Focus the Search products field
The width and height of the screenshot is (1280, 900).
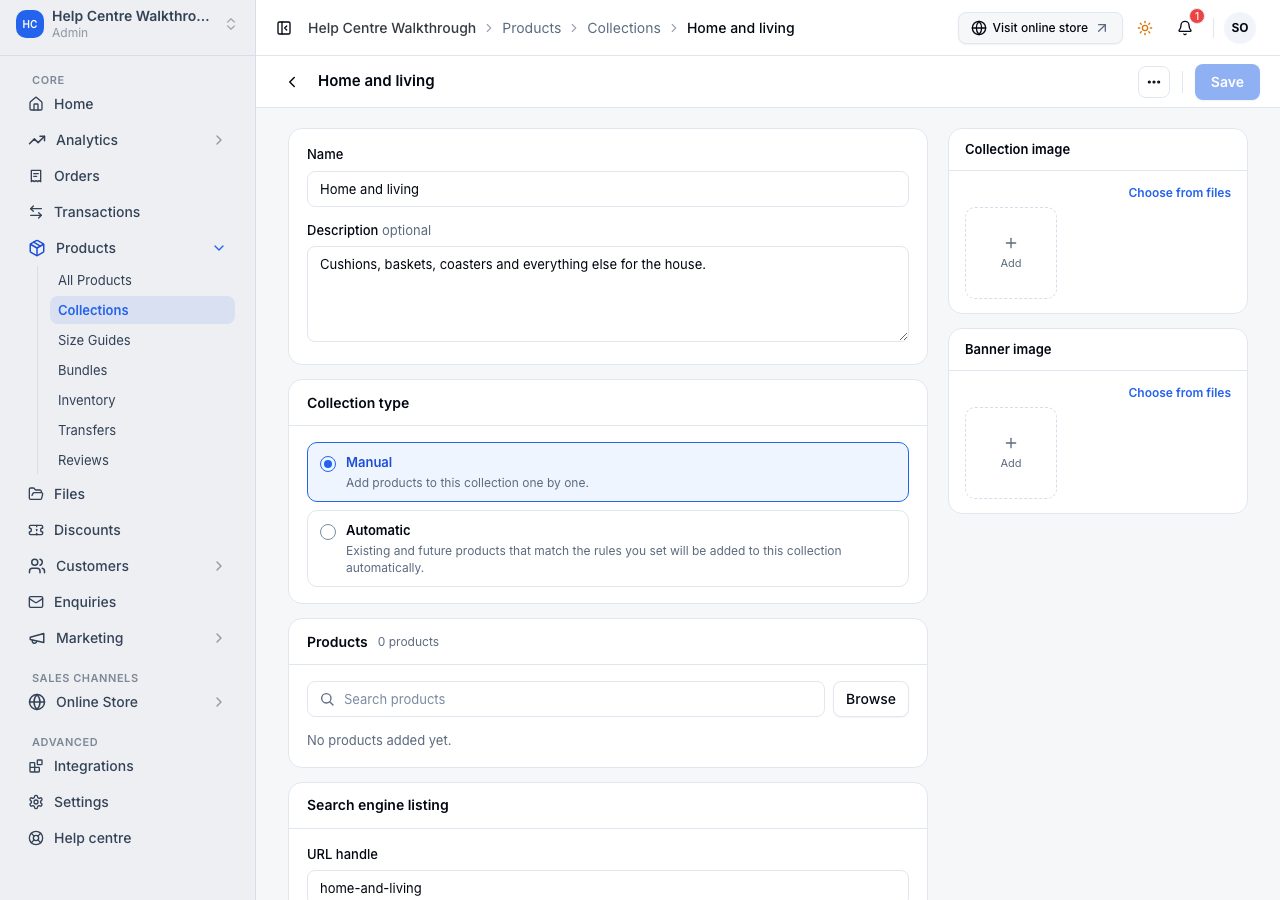(x=566, y=699)
